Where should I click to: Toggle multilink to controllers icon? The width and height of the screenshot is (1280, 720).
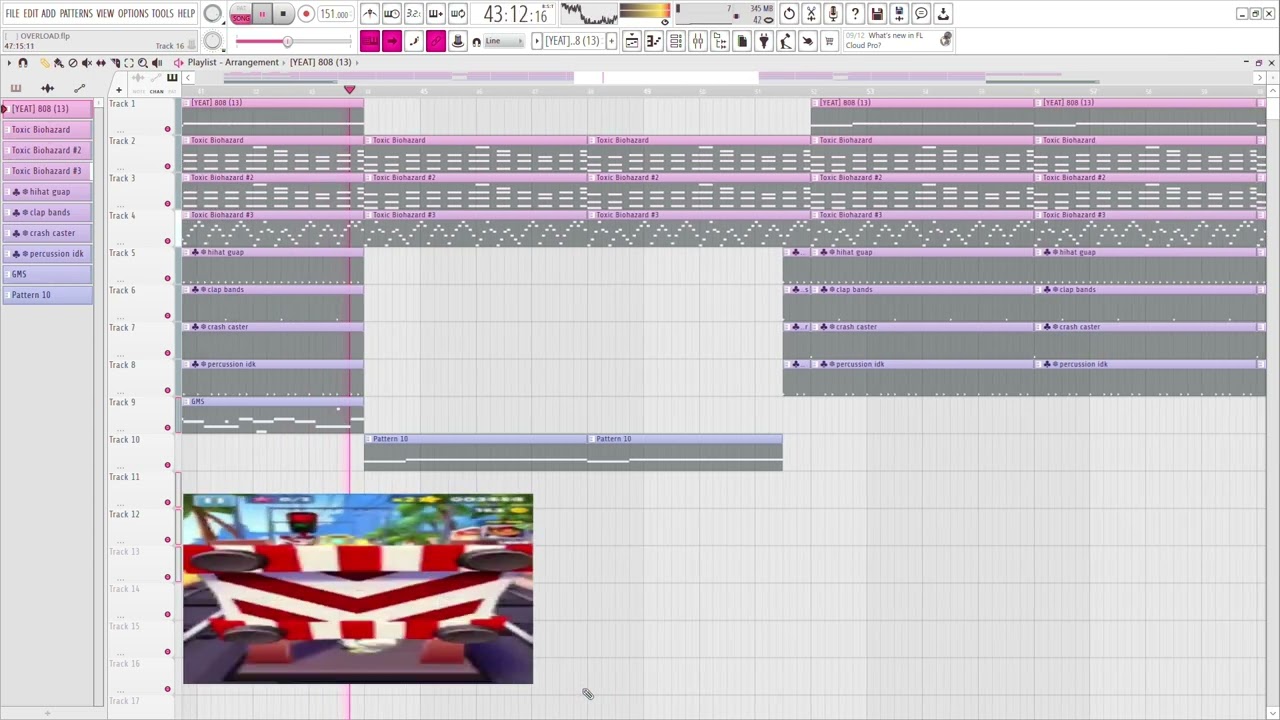tap(458, 41)
